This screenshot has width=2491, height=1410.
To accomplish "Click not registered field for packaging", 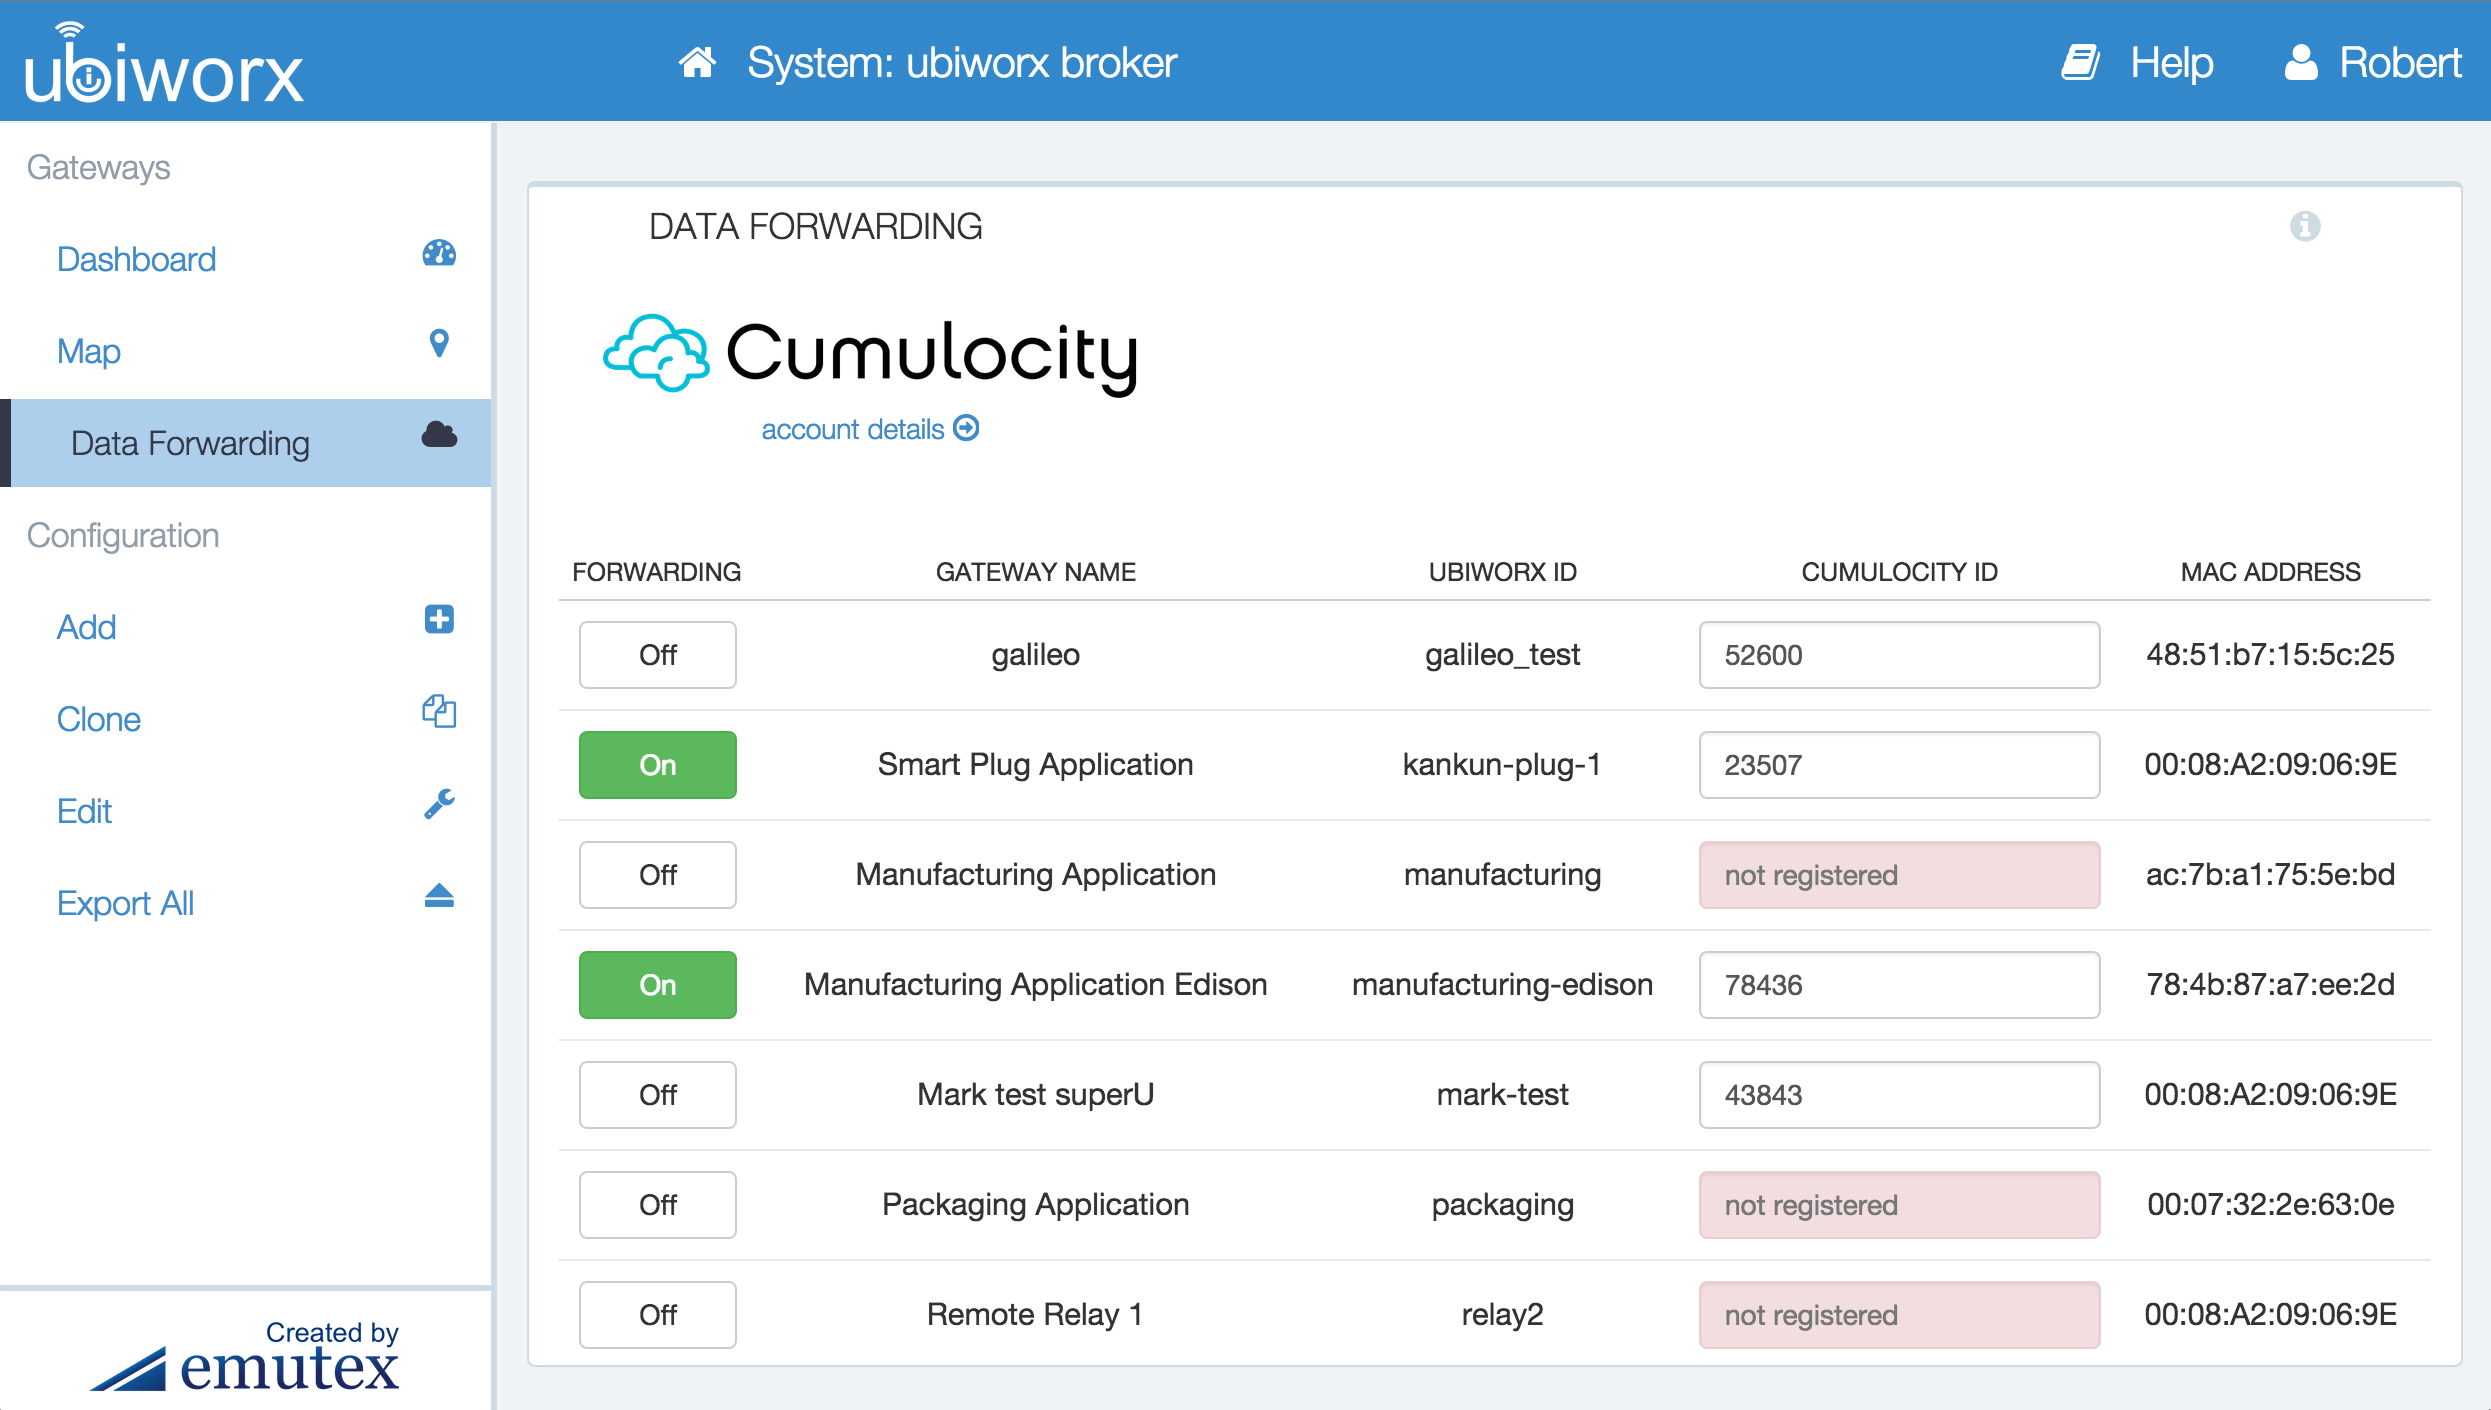I will click(x=1899, y=1205).
